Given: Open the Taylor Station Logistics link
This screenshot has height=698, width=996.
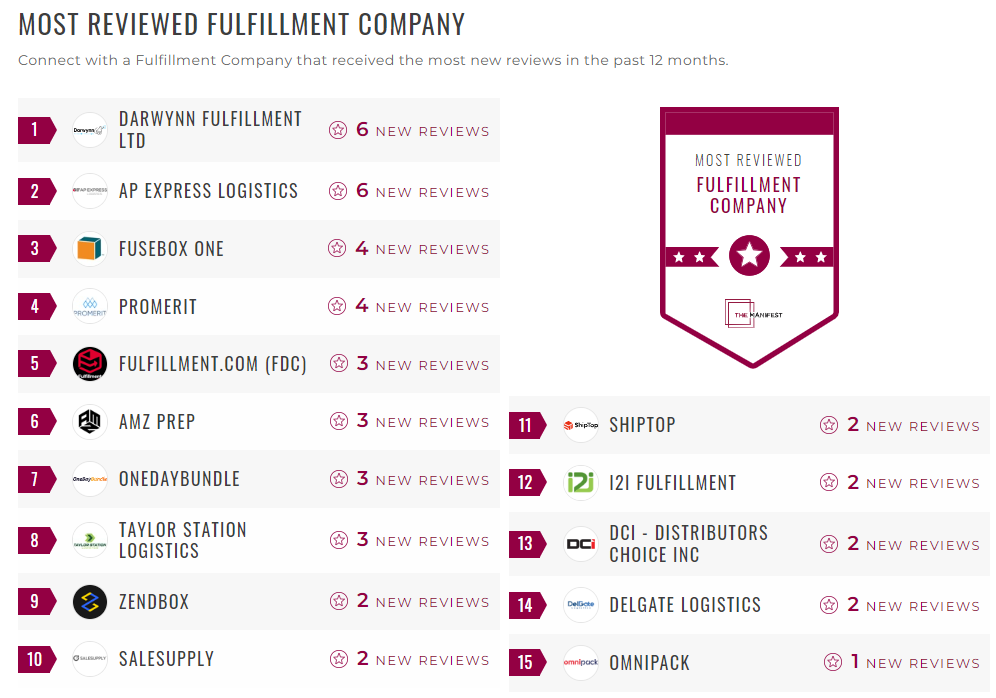Looking at the screenshot, I should tap(182, 540).
